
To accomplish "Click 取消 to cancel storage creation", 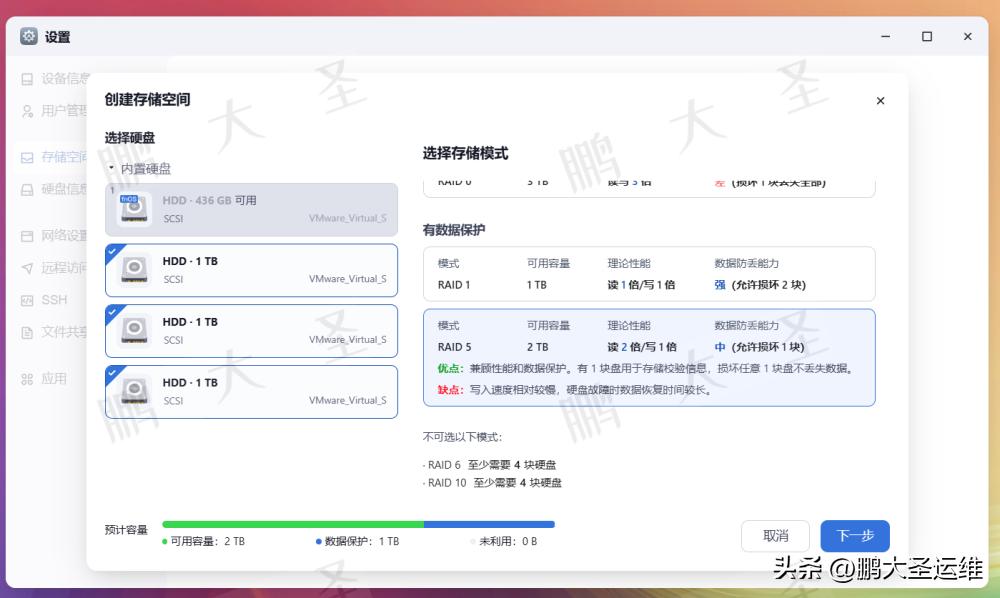I will tap(775, 536).
